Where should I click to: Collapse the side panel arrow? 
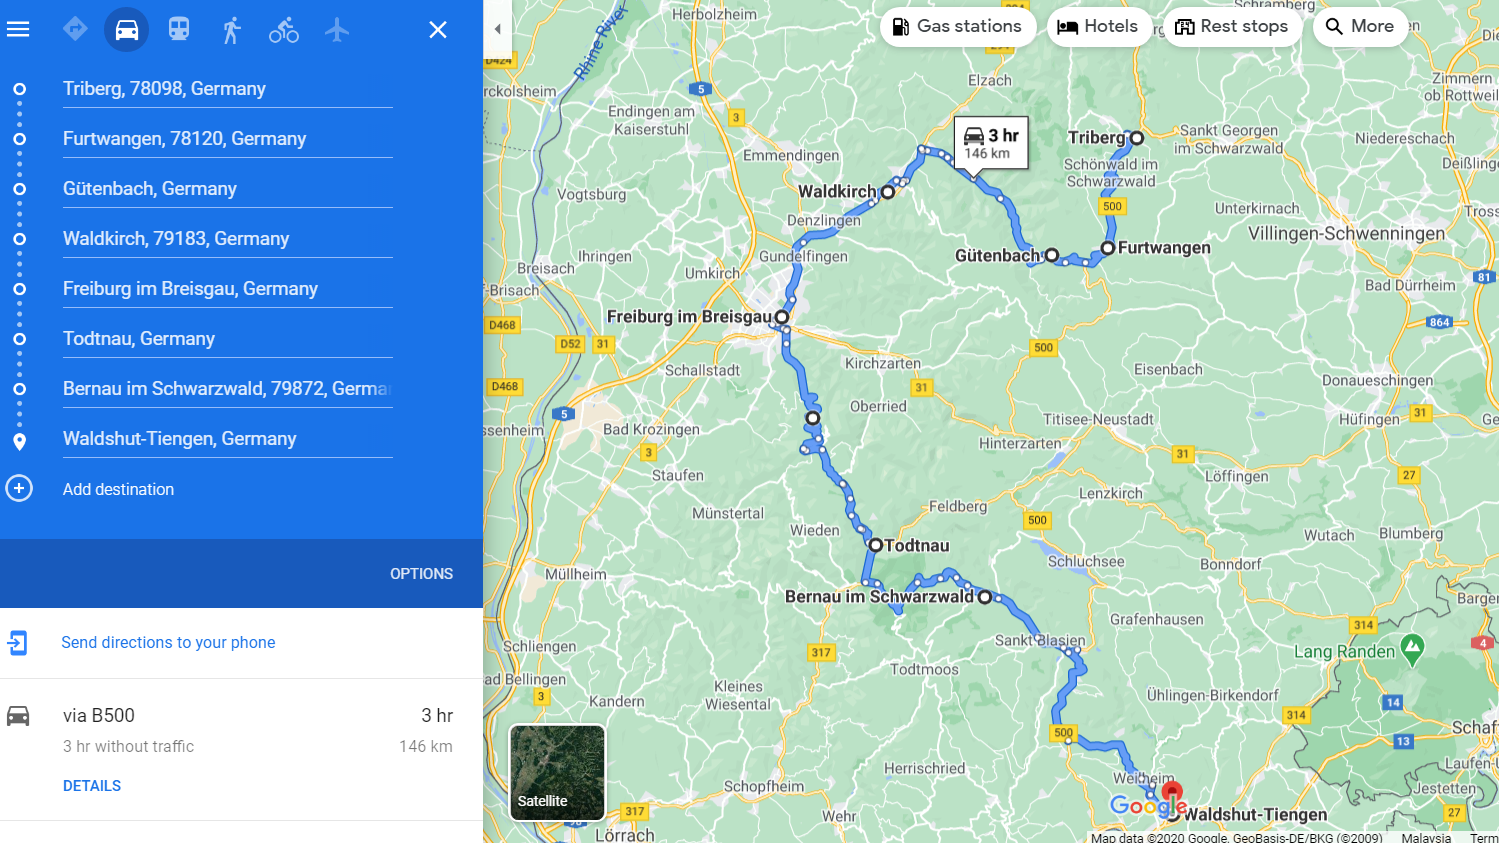click(498, 29)
